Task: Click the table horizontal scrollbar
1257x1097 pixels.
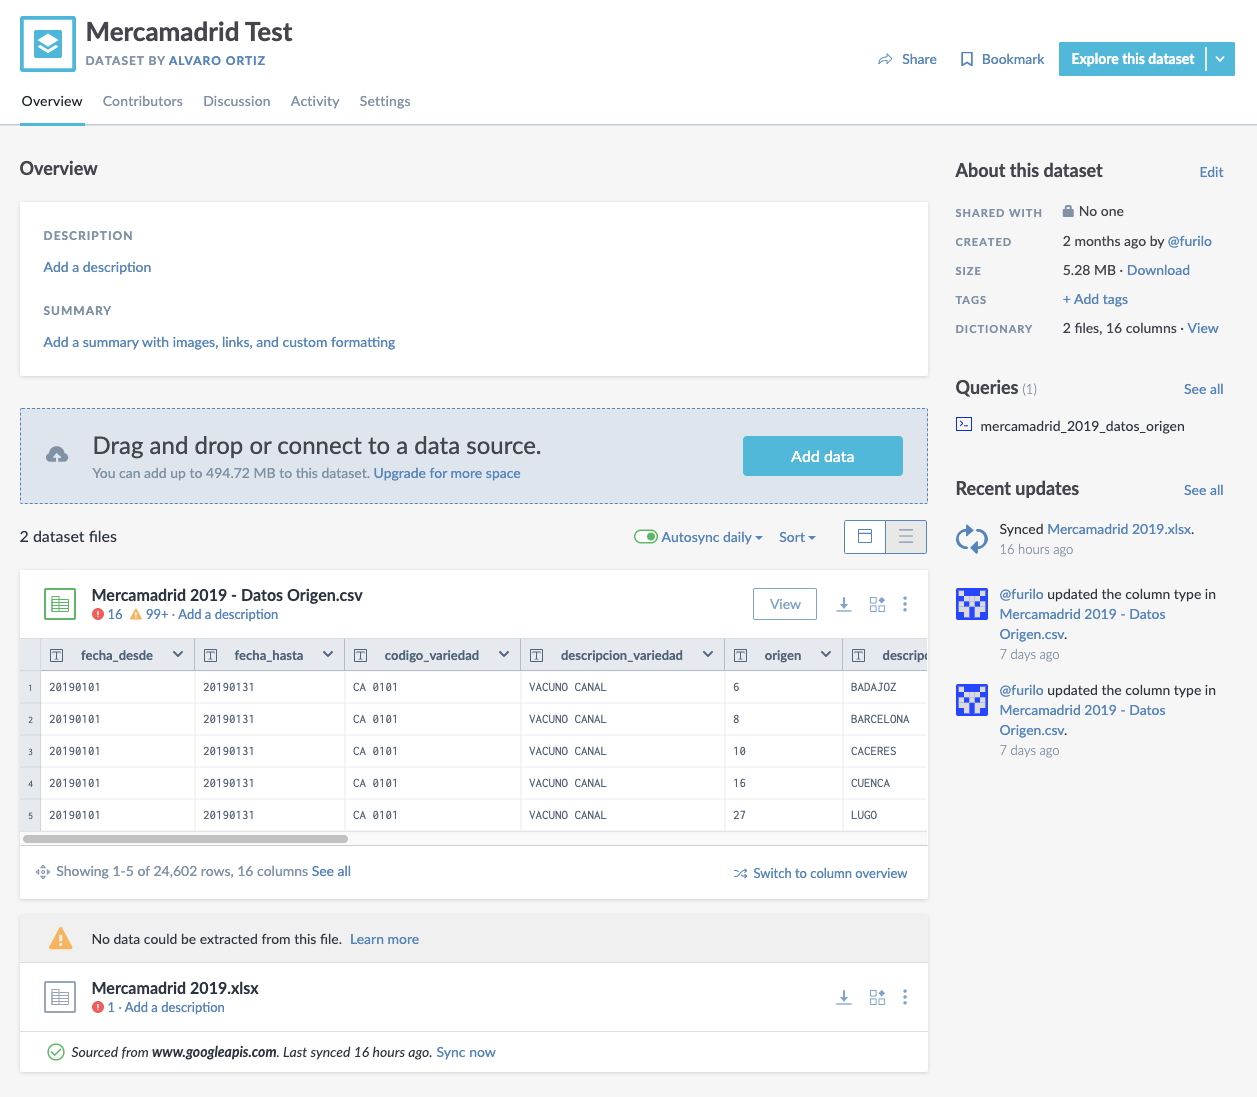Action: [x=185, y=839]
